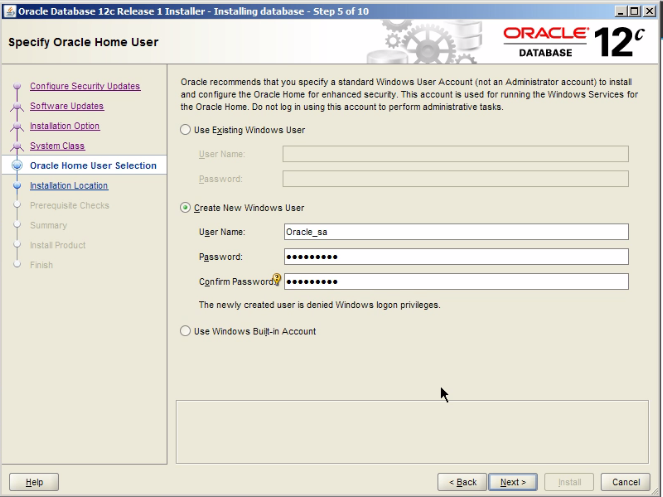Click the Prerequisite Checks step label
Viewport: 663px width, 497px height.
tap(69, 205)
